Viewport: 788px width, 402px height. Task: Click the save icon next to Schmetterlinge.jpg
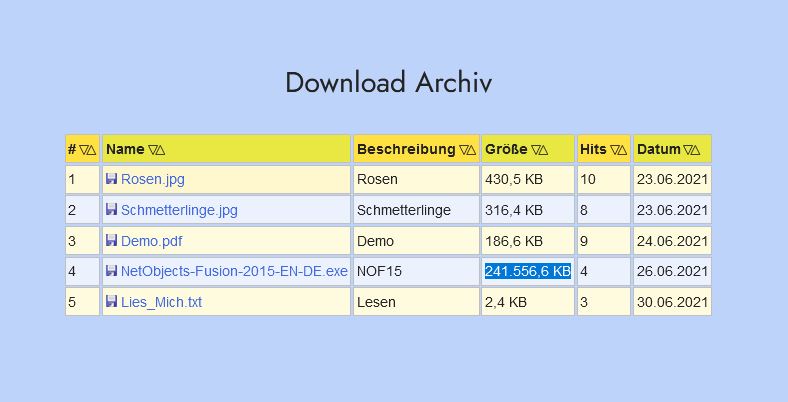tap(111, 210)
